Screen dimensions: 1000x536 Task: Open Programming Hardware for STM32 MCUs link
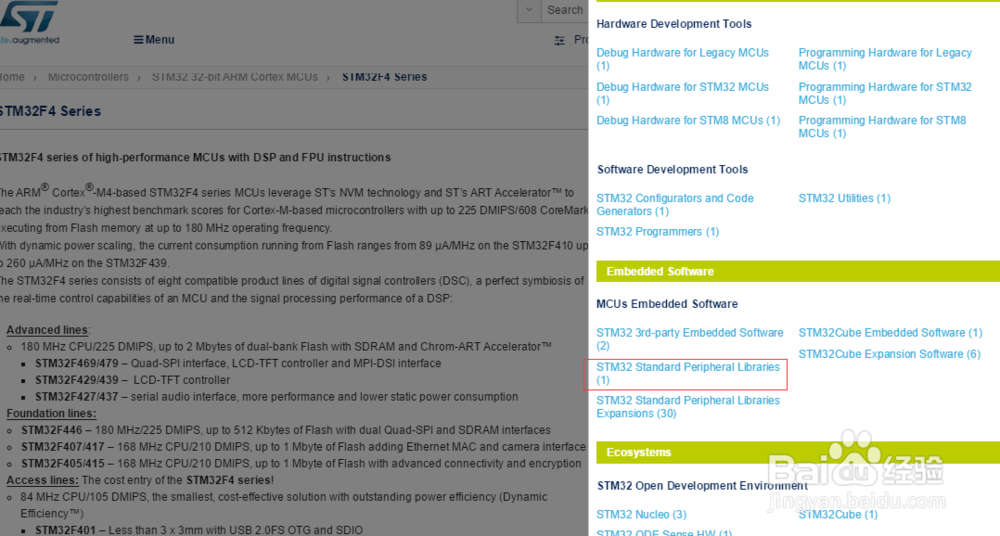tap(885, 93)
